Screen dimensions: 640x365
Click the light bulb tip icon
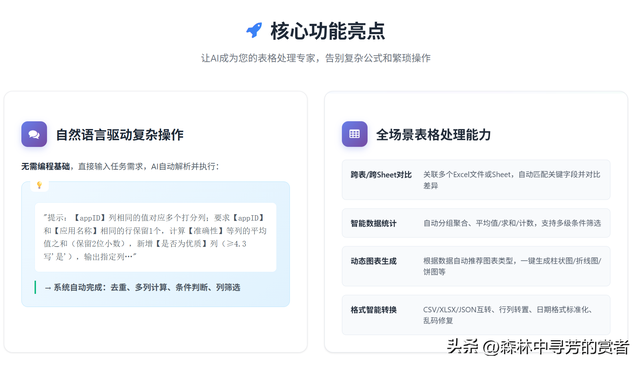[x=39, y=185]
